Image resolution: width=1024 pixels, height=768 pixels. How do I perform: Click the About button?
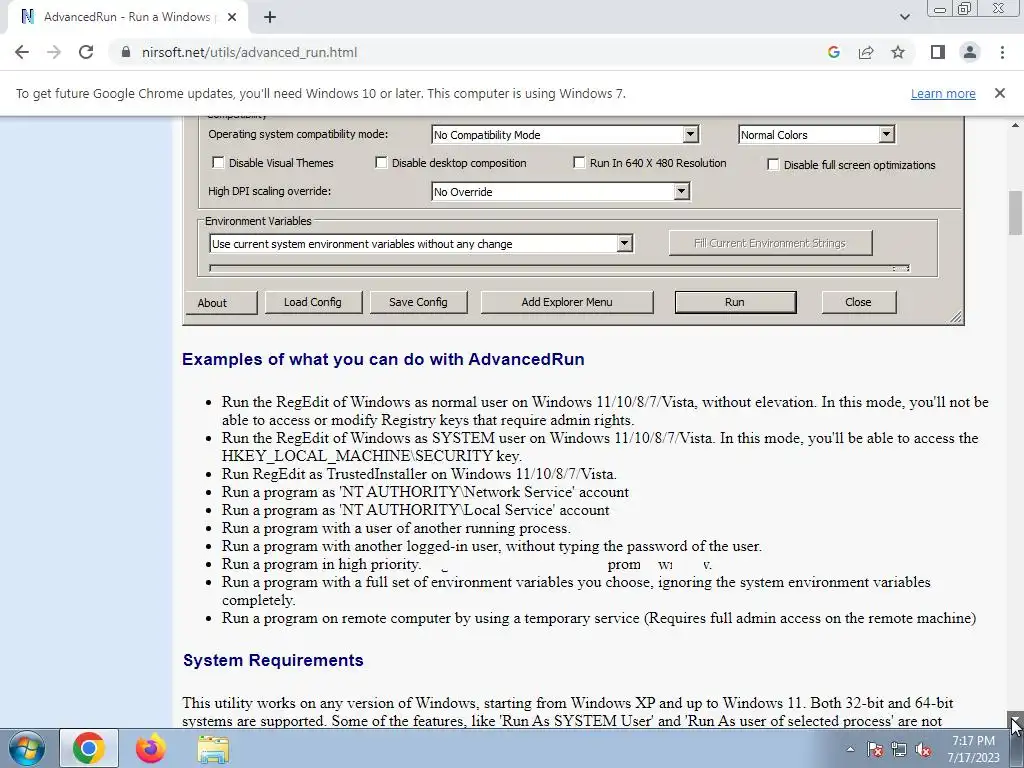click(221, 302)
